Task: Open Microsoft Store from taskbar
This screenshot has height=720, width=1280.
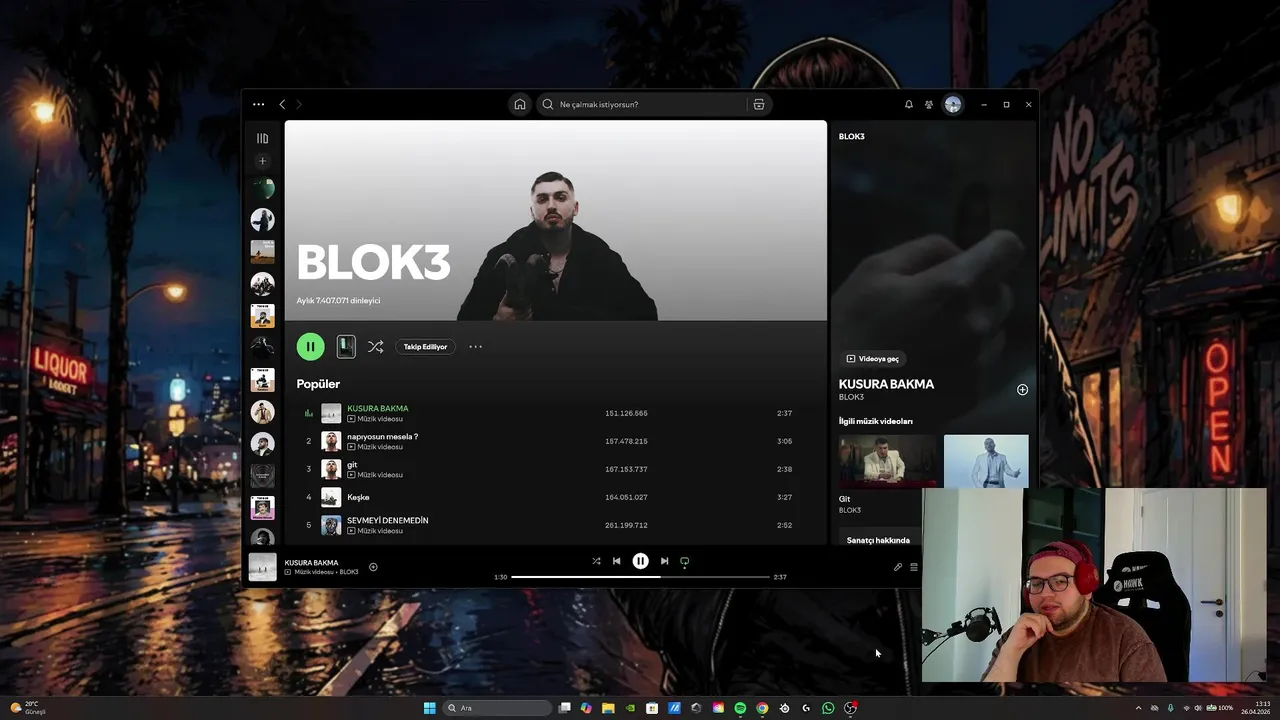Action: [652, 708]
